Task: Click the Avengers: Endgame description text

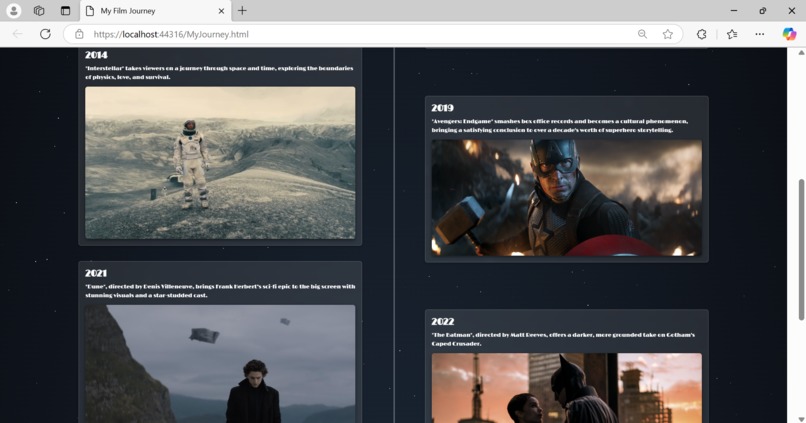Action: (560, 126)
